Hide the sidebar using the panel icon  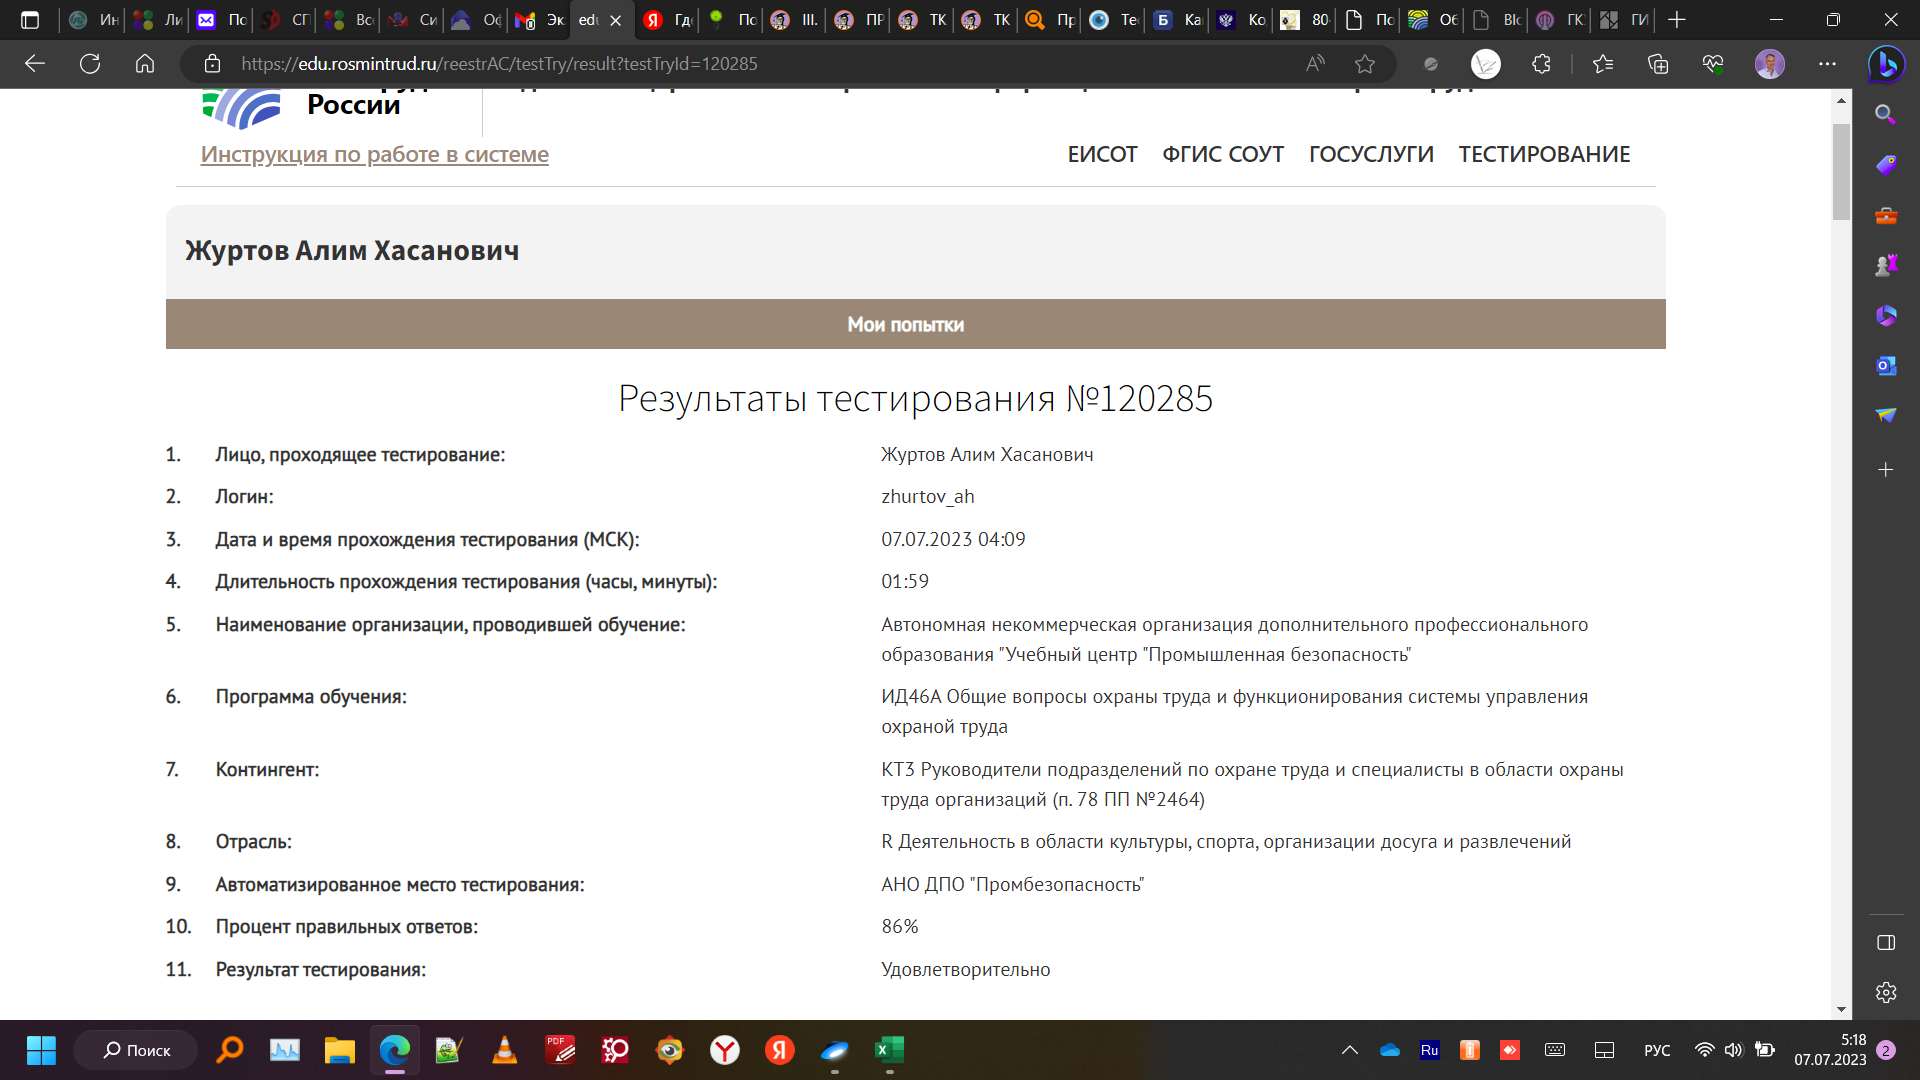(1886, 942)
